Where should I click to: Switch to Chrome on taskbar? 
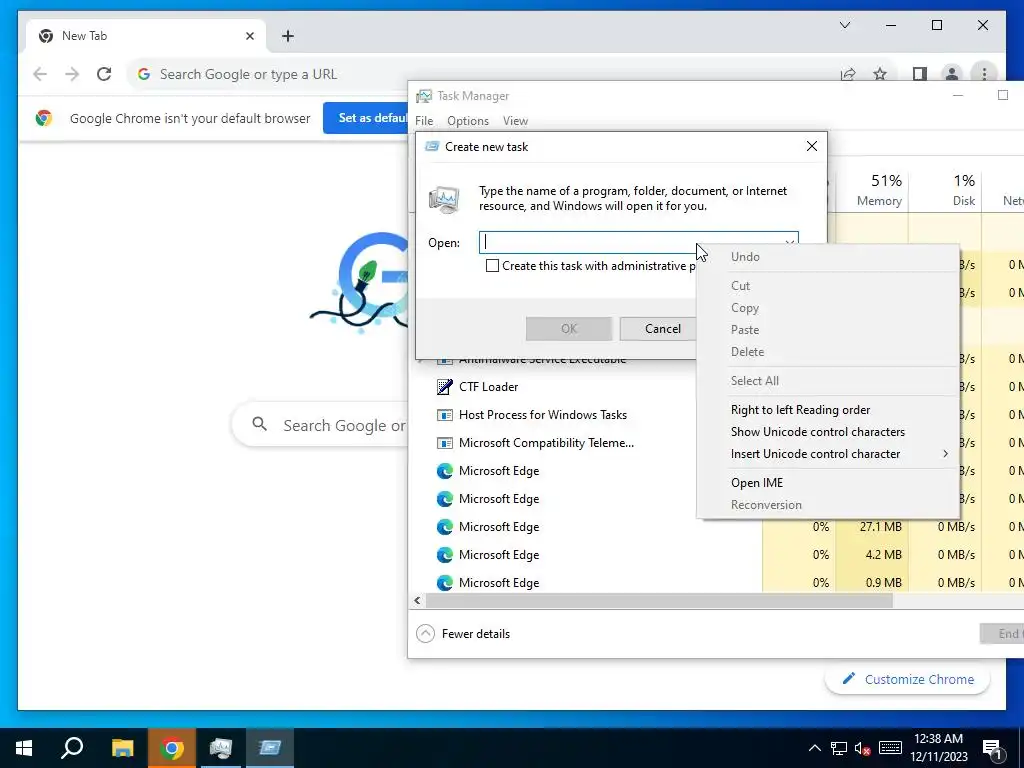coord(172,748)
